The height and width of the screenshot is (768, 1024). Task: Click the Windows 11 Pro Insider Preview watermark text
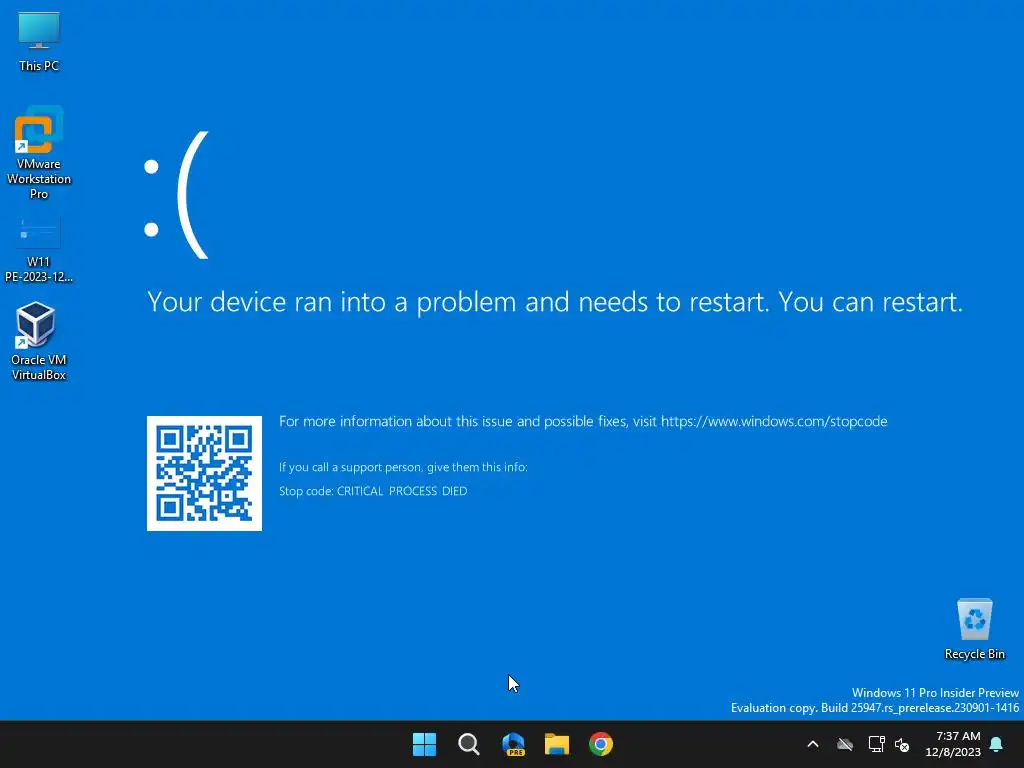[x=935, y=693]
